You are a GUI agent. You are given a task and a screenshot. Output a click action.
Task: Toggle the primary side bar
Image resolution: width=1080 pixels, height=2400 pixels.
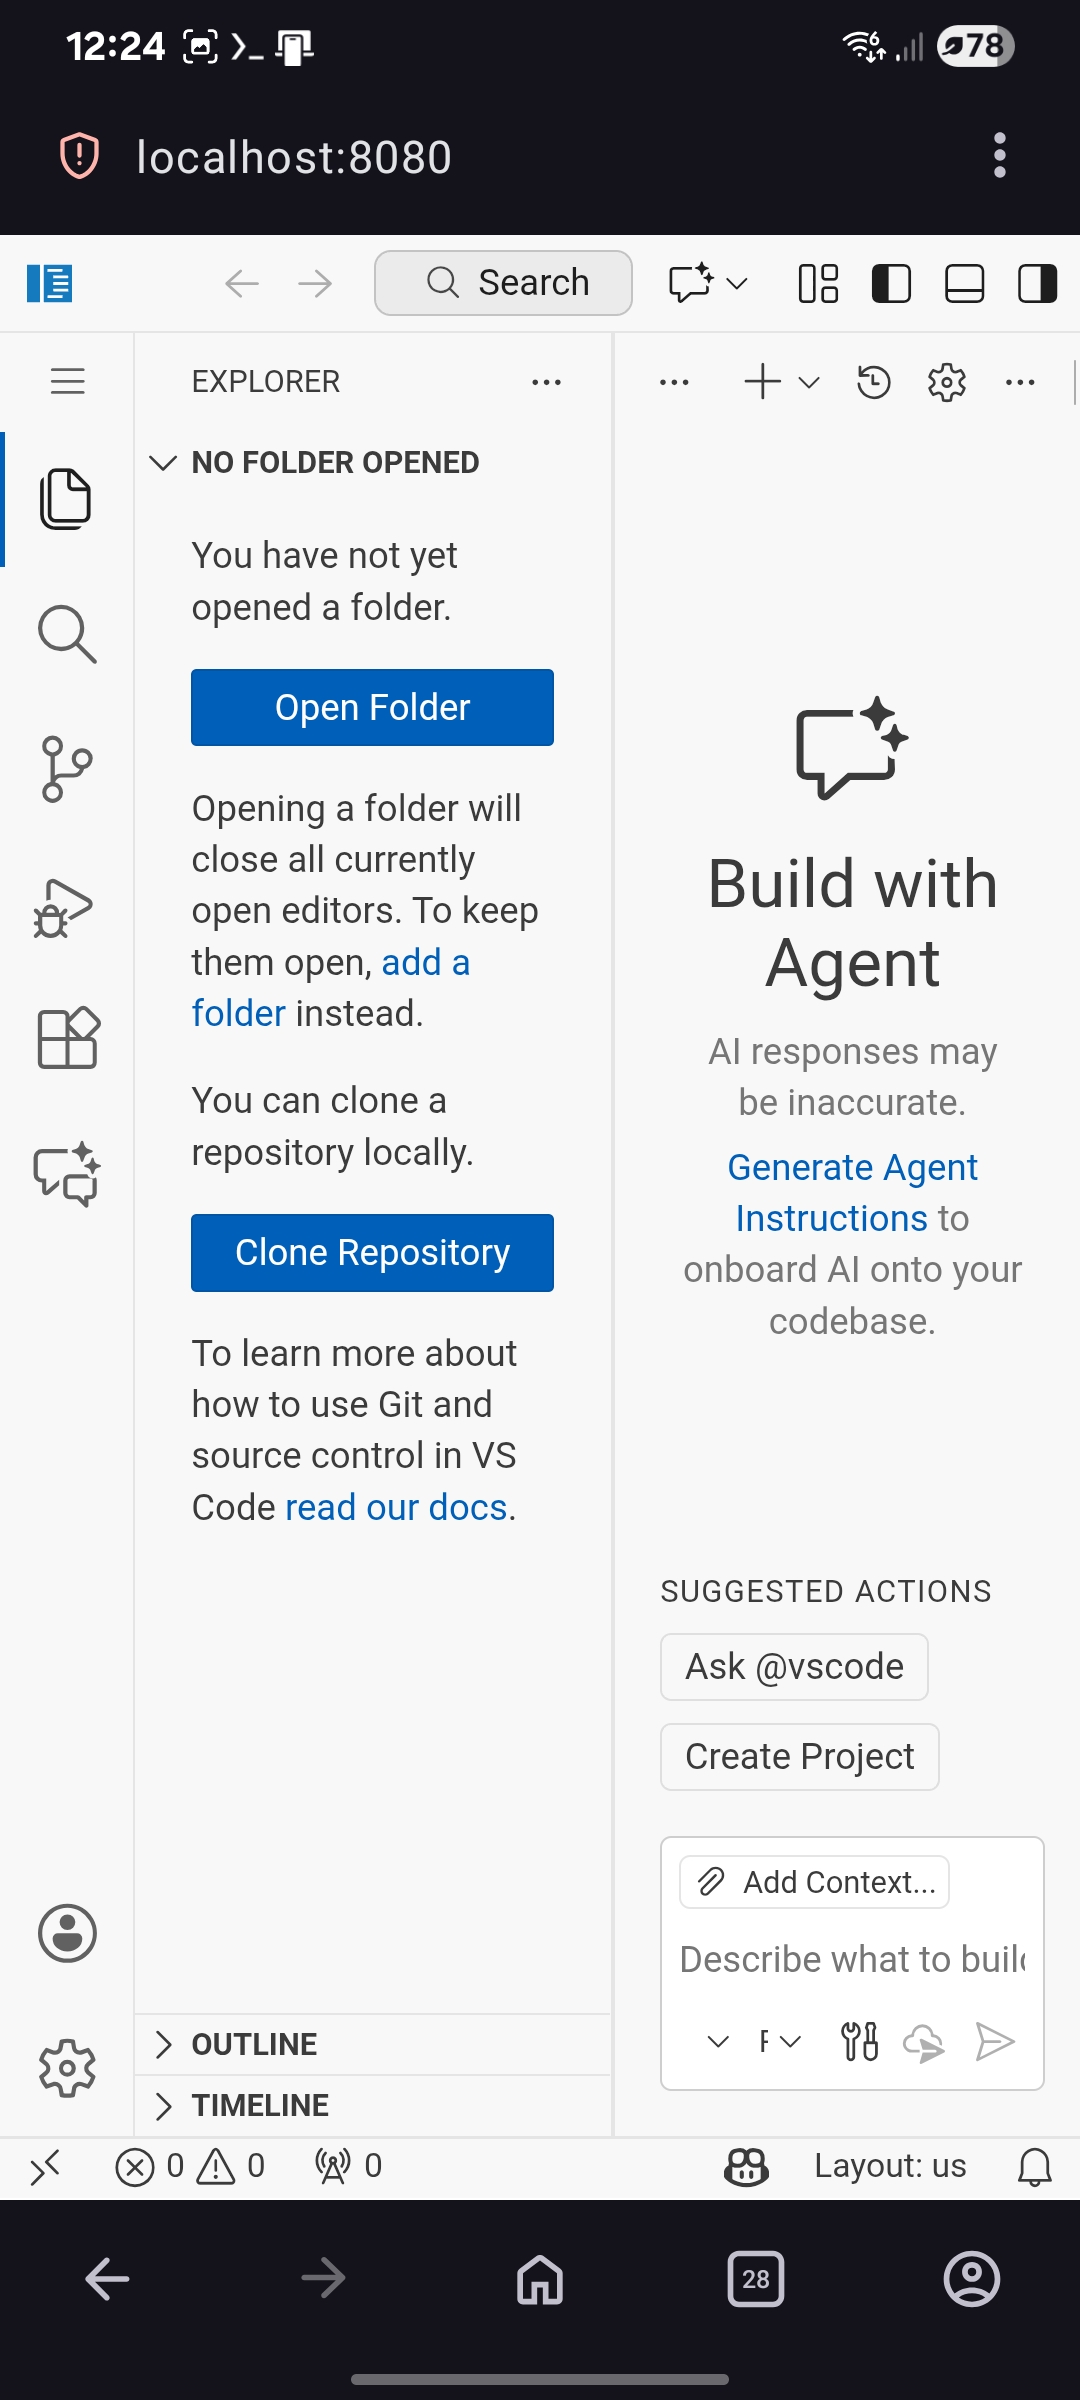[x=891, y=284]
